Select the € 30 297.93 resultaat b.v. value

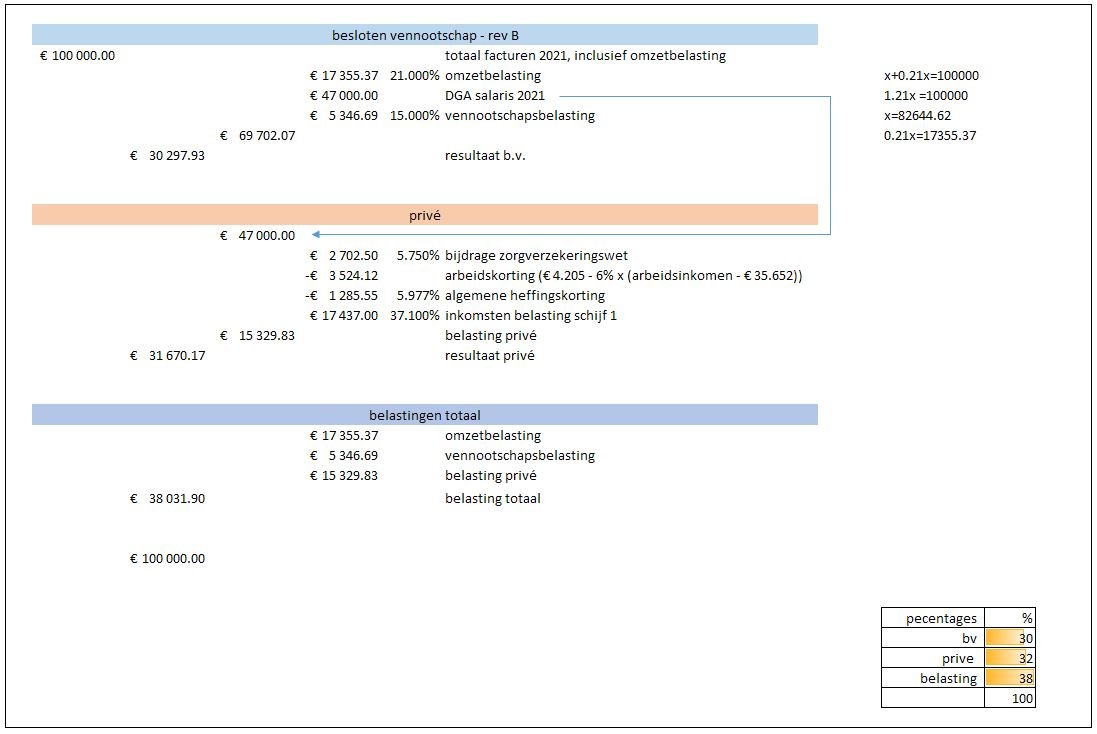[168, 155]
